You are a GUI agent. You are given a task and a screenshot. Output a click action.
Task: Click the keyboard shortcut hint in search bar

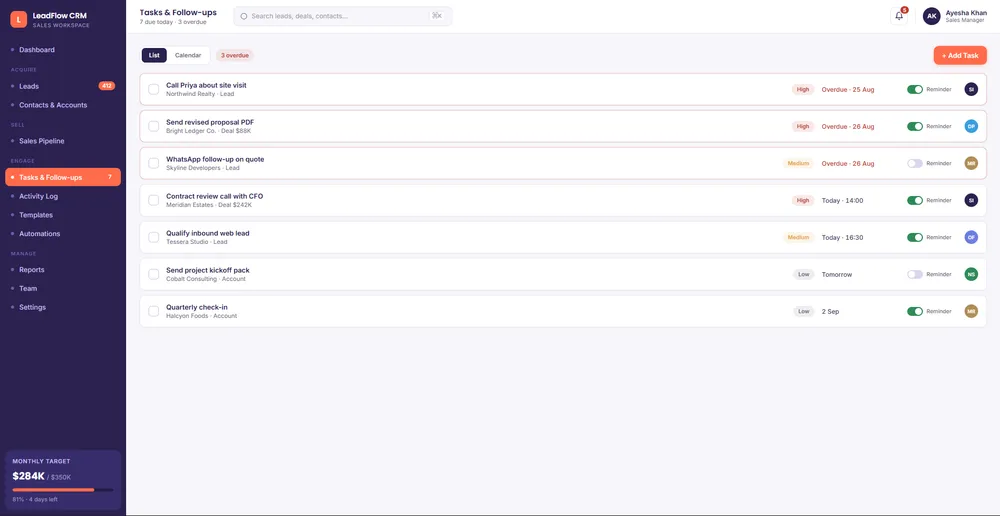[x=436, y=16]
